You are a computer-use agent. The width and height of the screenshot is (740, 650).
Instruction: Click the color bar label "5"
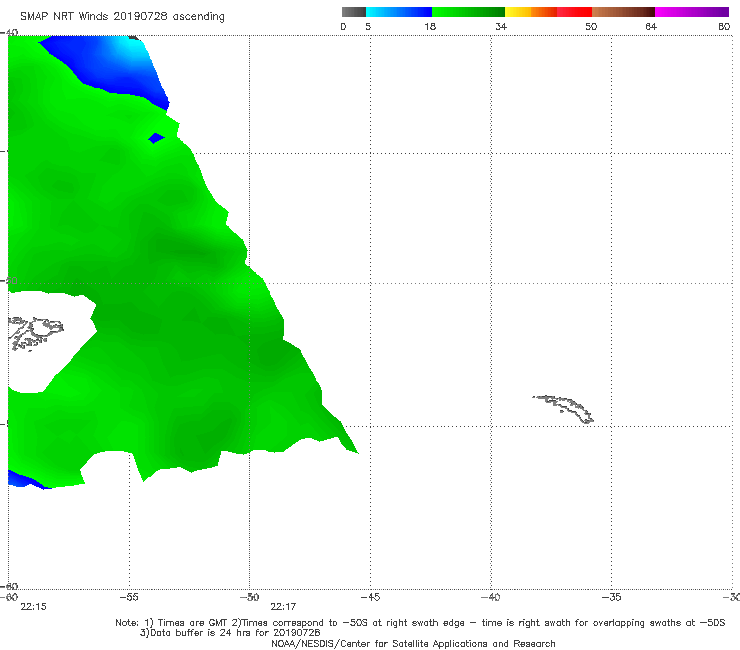pos(368,26)
